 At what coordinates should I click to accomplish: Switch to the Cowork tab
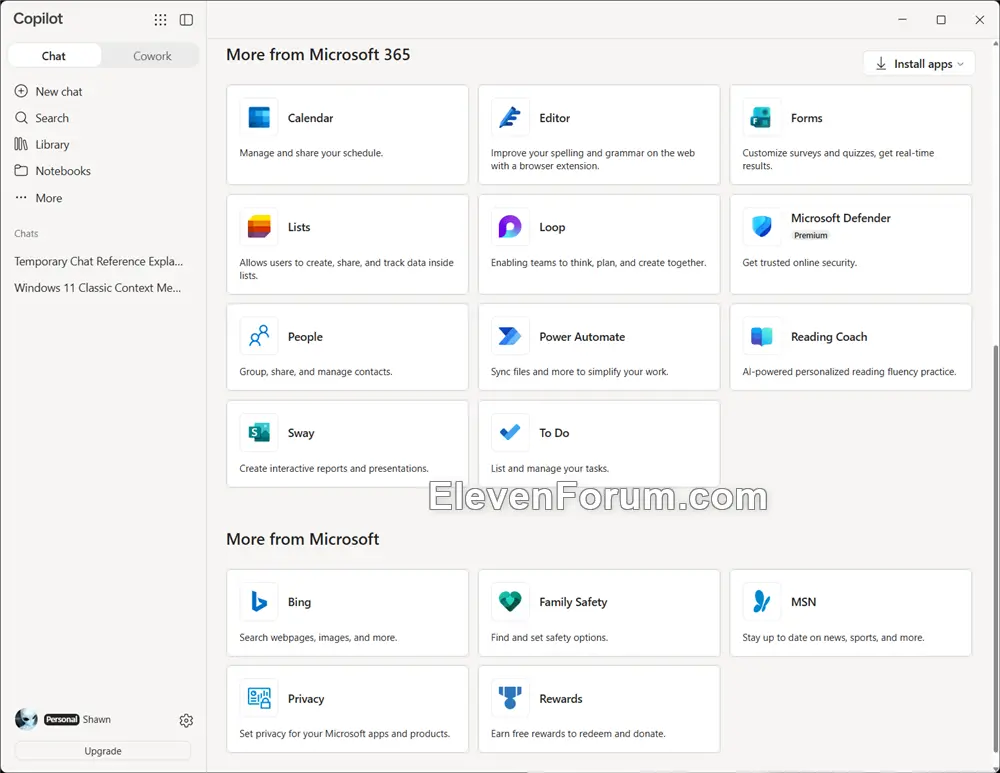[x=152, y=55]
